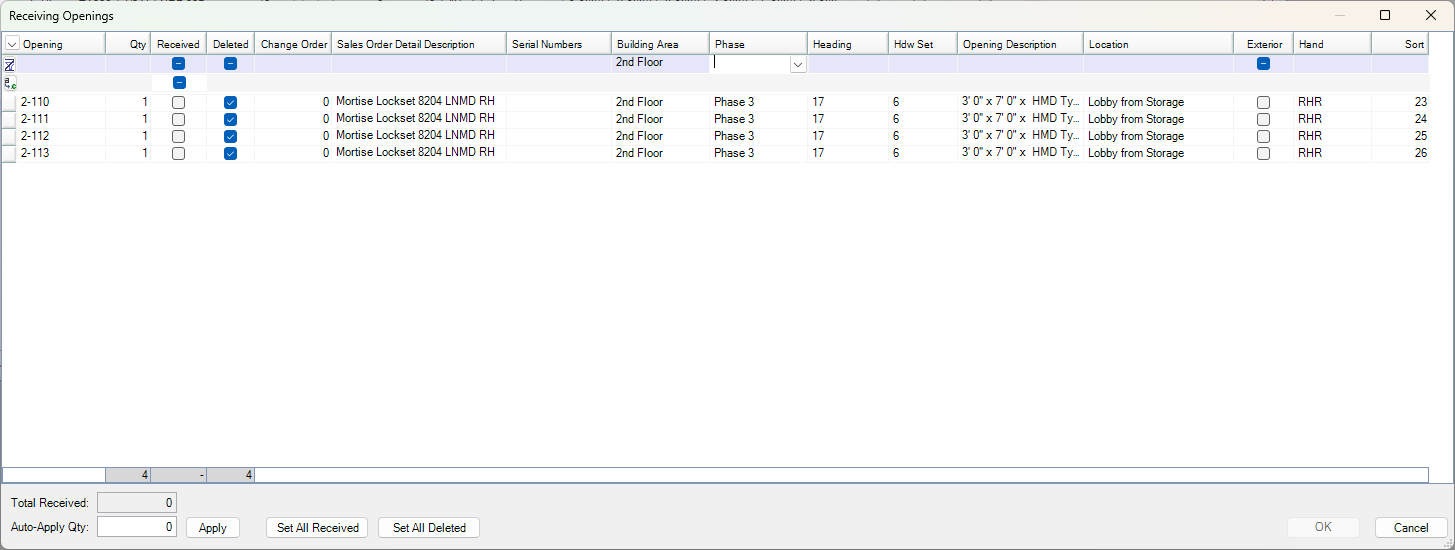Toggle the Received filter tri-state box
Image resolution: width=1455 pixels, height=550 pixels.
coord(178,64)
